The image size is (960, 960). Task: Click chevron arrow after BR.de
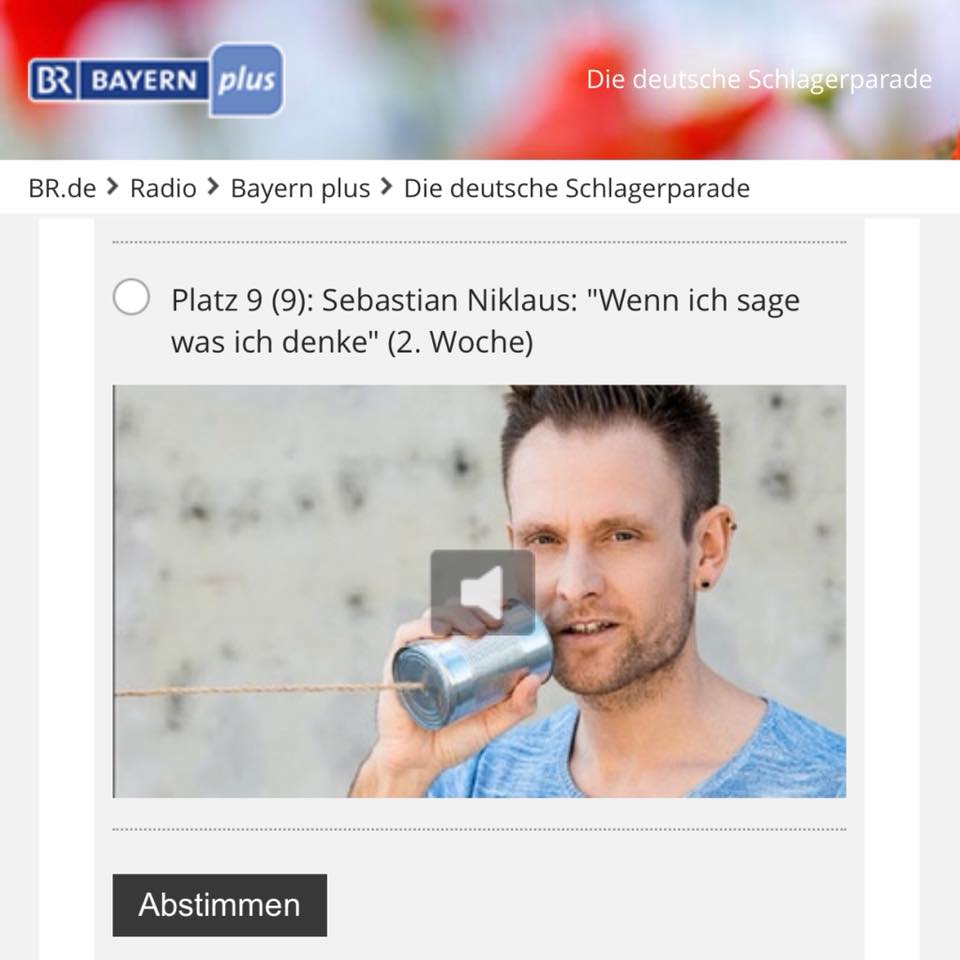(x=113, y=187)
